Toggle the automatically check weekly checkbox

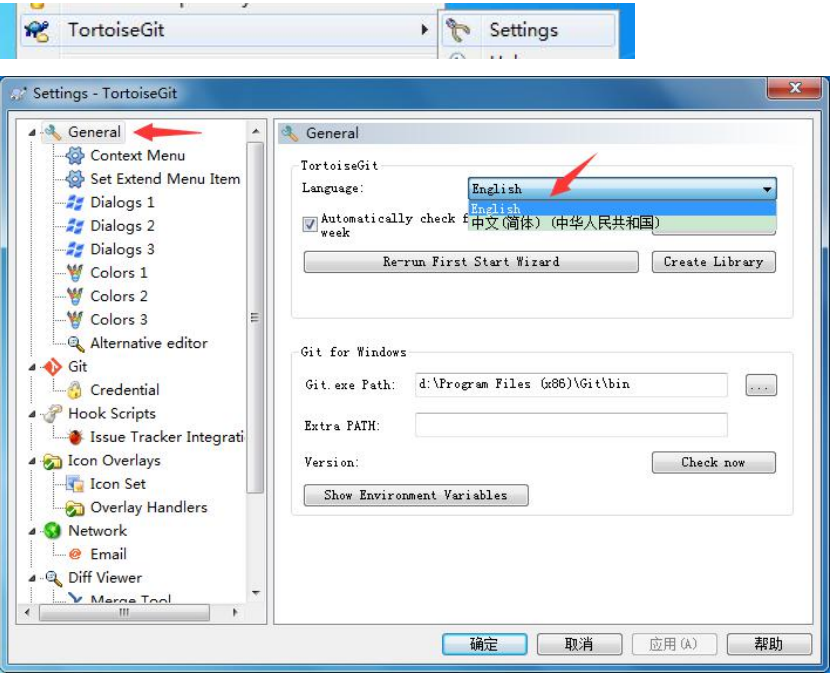tap(309, 224)
